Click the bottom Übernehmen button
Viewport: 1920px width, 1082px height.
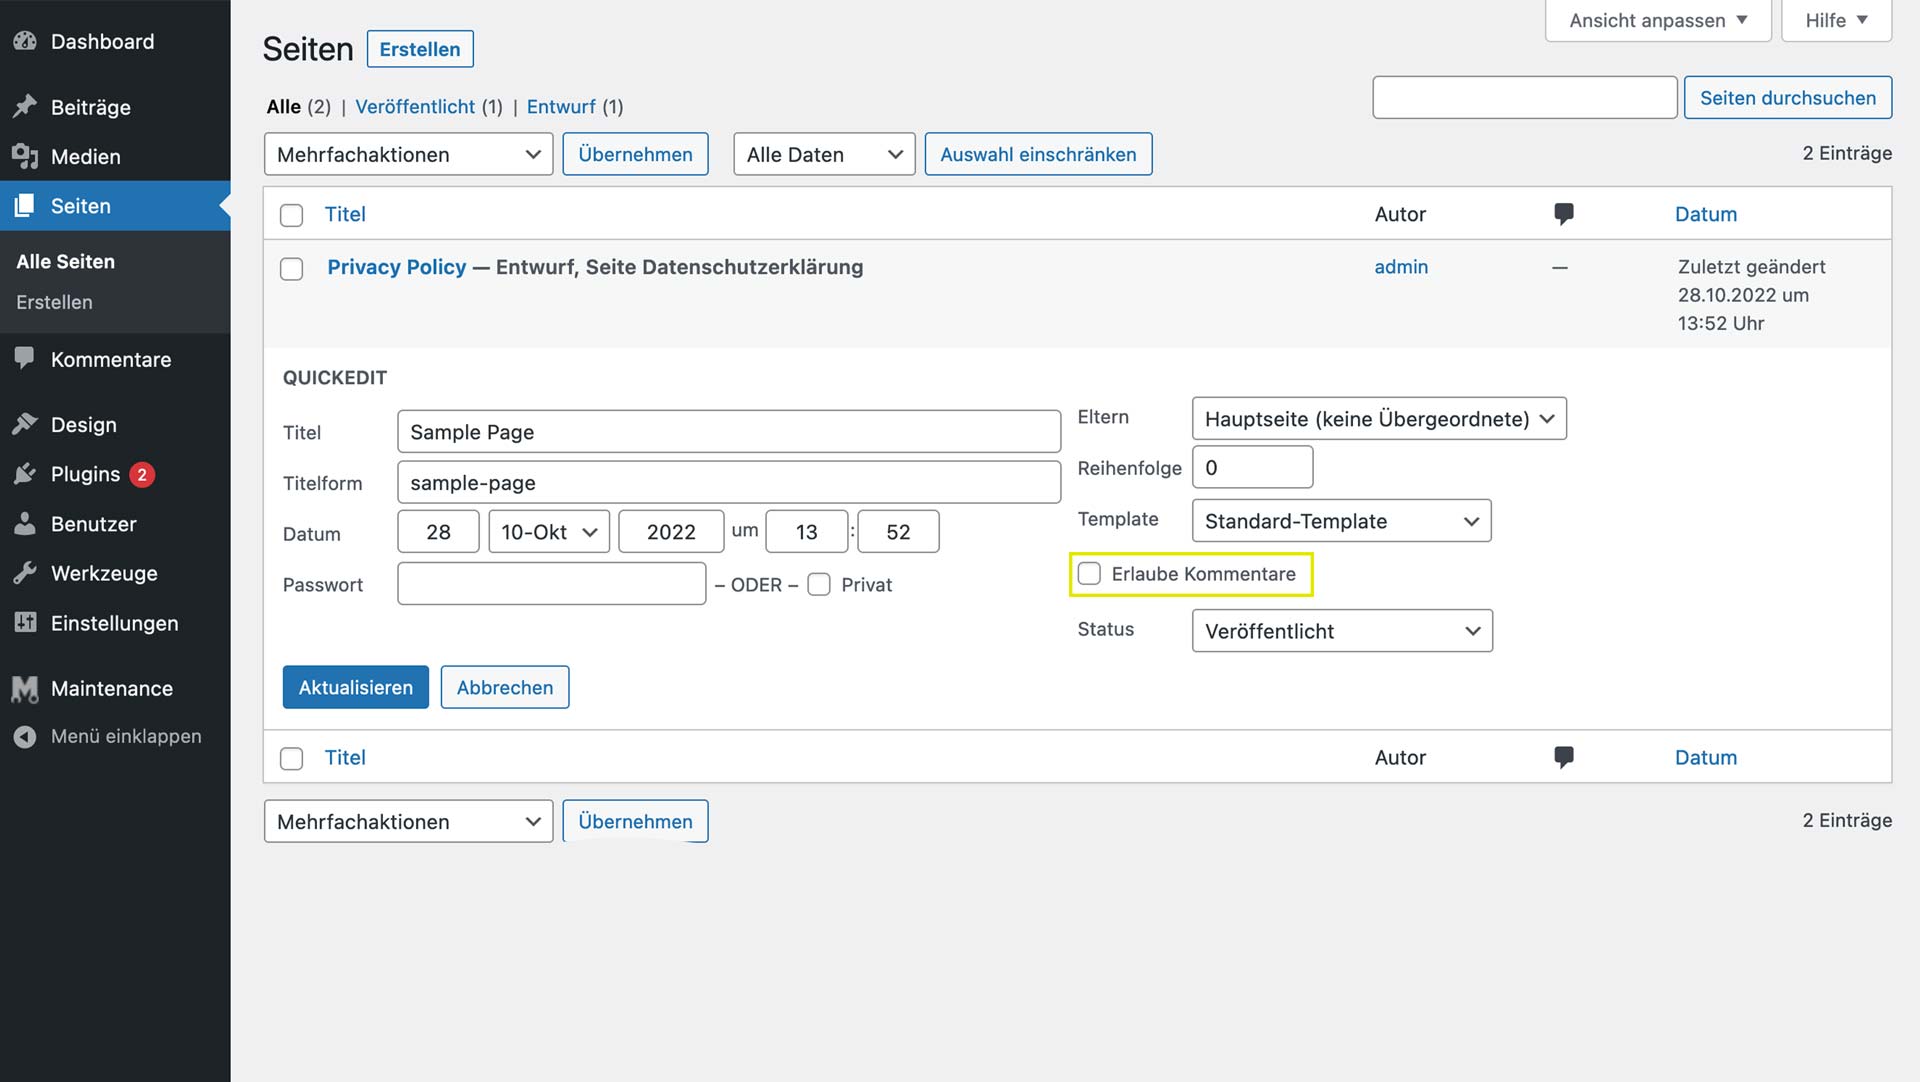coord(635,821)
